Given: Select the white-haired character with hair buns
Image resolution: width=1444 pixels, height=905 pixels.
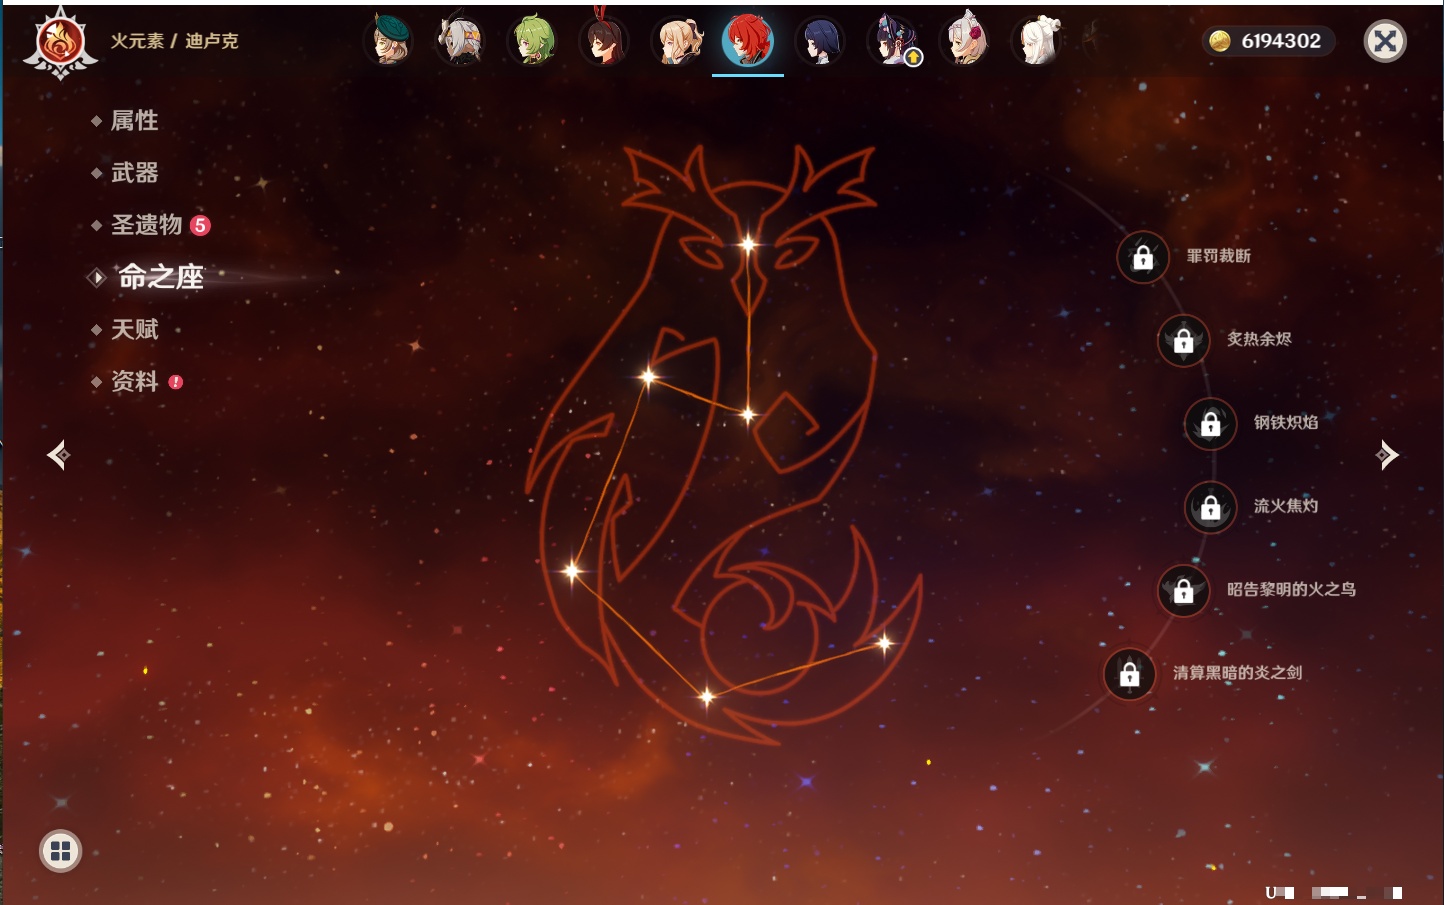Looking at the screenshot, I should (x=1037, y=41).
